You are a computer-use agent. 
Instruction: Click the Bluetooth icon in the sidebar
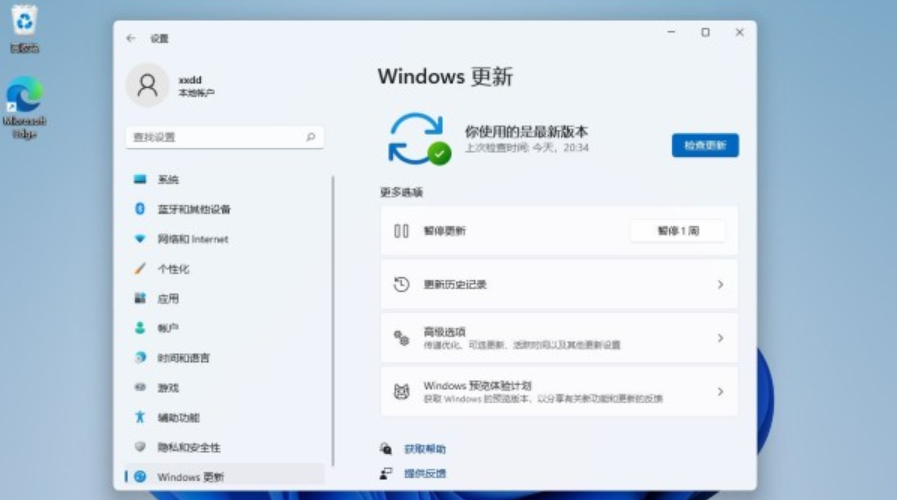(140, 208)
